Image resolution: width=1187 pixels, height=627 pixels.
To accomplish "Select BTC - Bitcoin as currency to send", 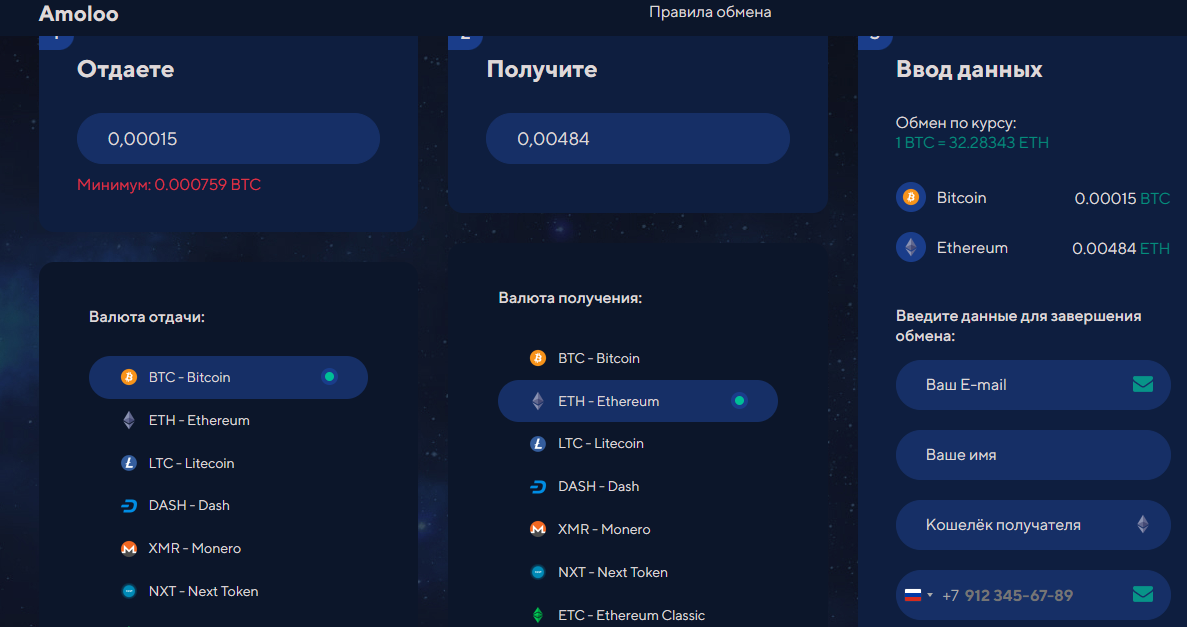I will pyautogui.click(x=228, y=377).
